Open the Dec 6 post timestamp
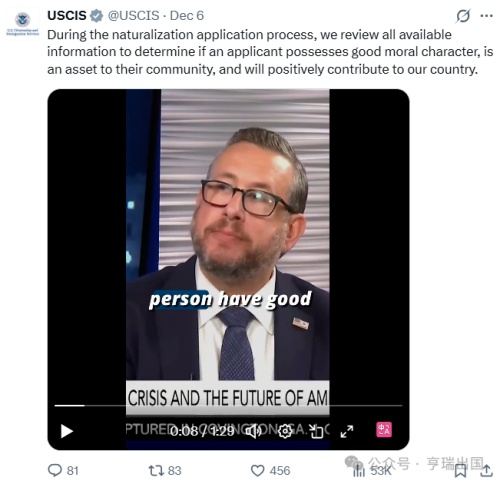This screenshot has width=500, height=484. coord(187,16)
